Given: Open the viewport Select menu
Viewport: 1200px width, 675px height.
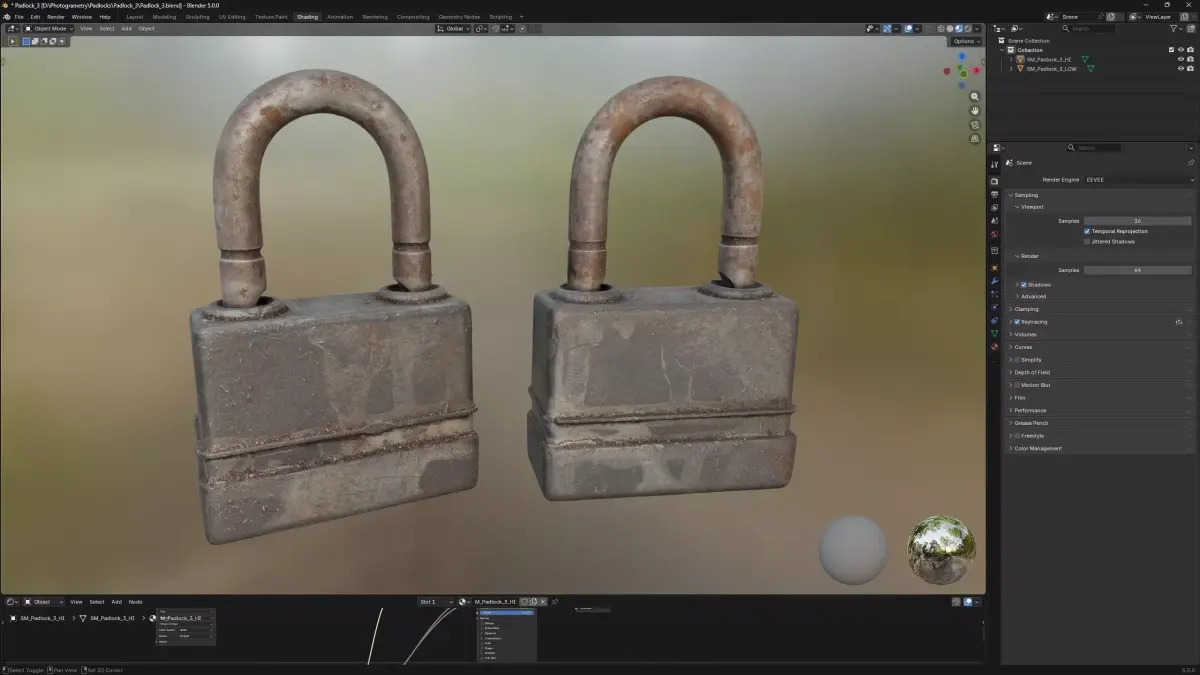Looking at the screenshot, I should [x=107, y=29].
